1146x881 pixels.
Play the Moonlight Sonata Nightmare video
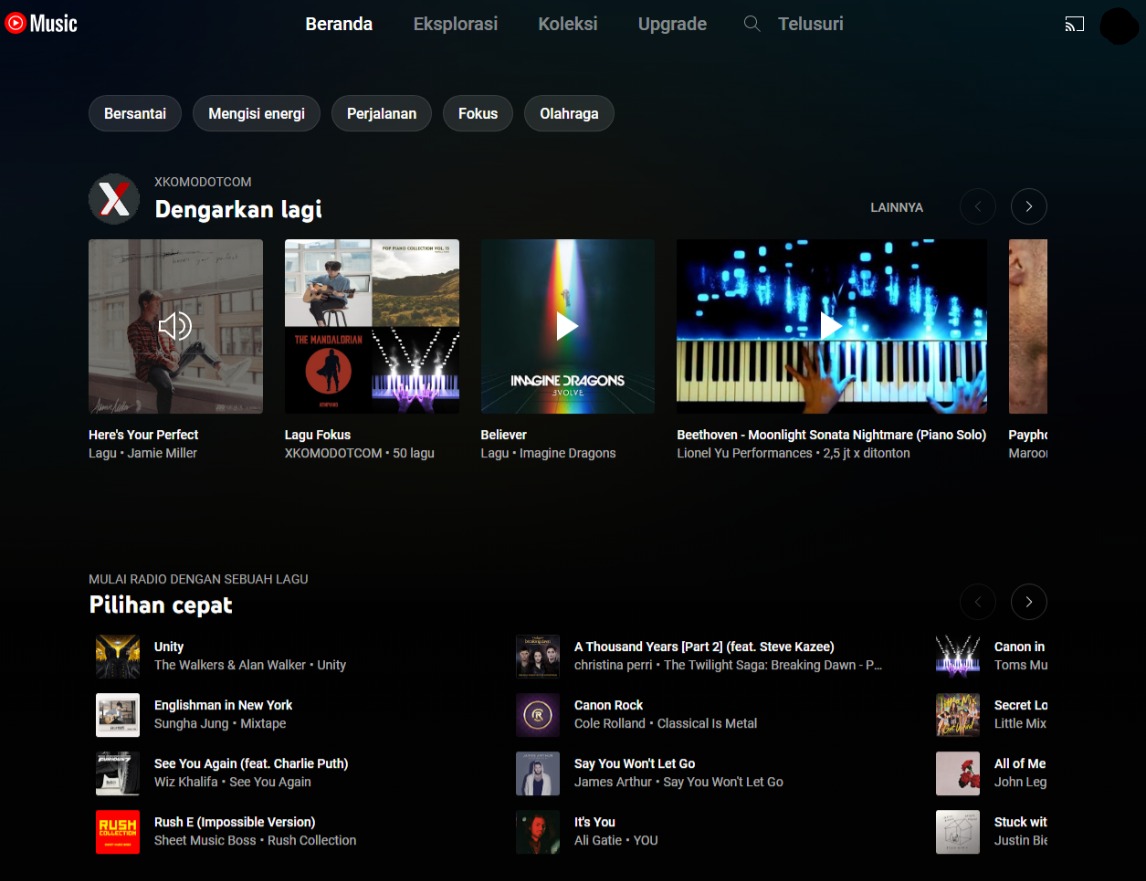[831, 326]
